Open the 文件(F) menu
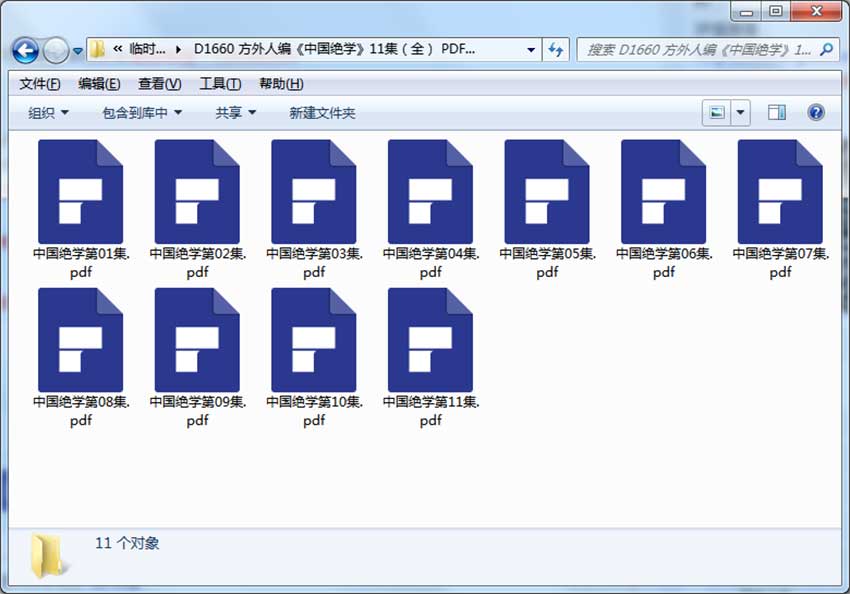The width and height of the screenshot is (850, 594). coord(40,83)
